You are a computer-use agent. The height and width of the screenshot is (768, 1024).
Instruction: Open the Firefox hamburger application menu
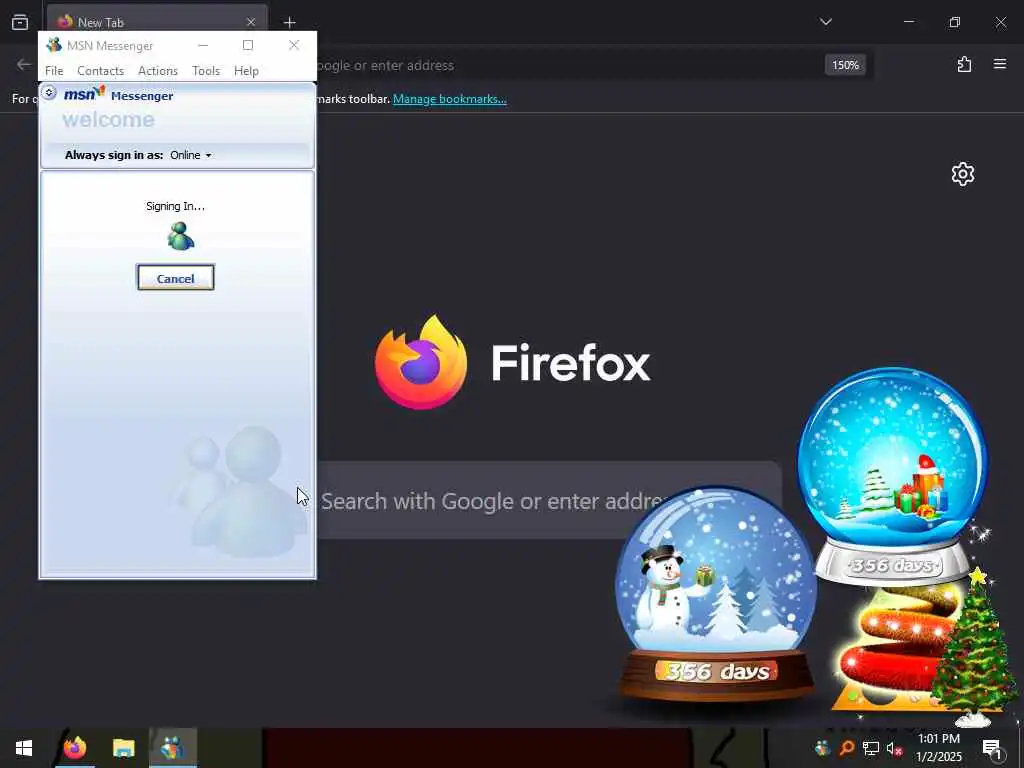click(1000, 64)
